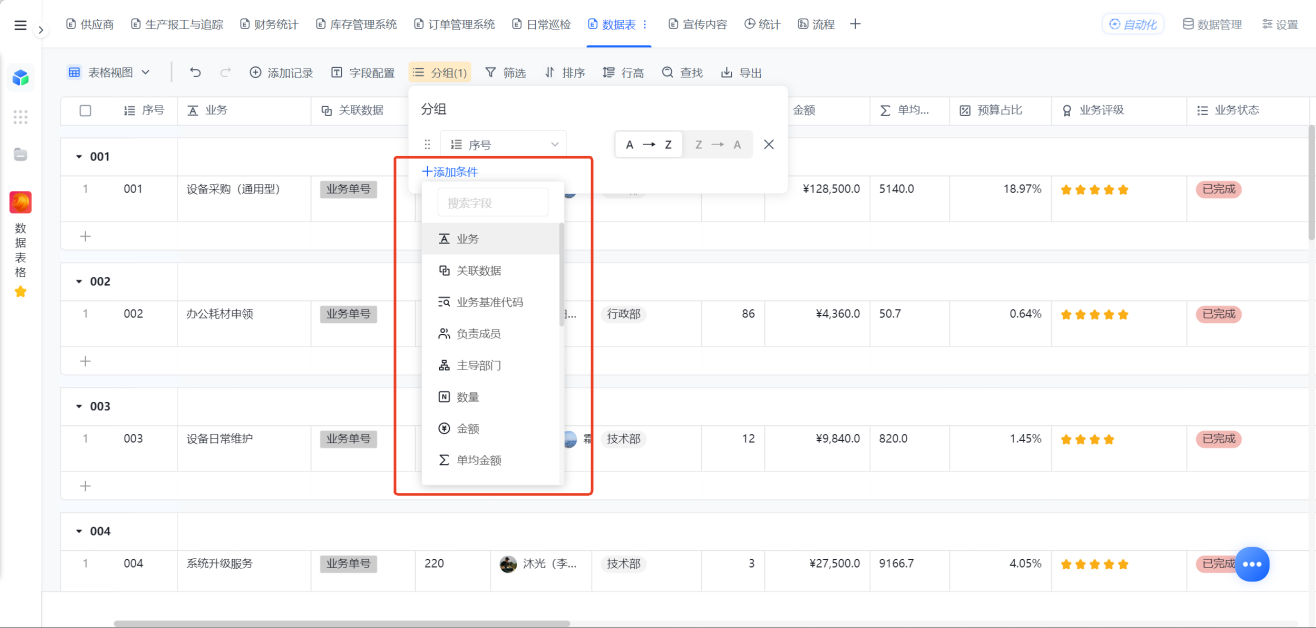1316x628 pixels.
Task: Click the drag handle beside 序号 group condition
Action: click(427, 144)
